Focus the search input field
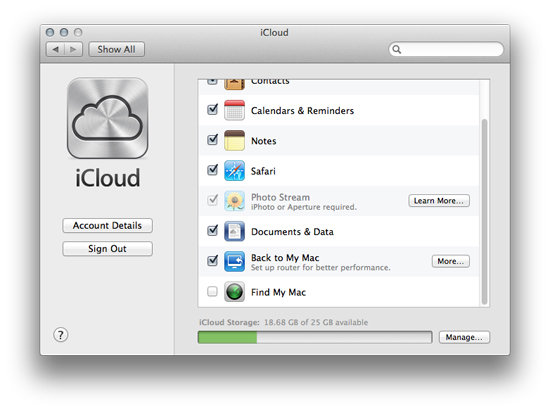Image resolution: width=550 pixels, height=411 pixels. coord(446,49)
